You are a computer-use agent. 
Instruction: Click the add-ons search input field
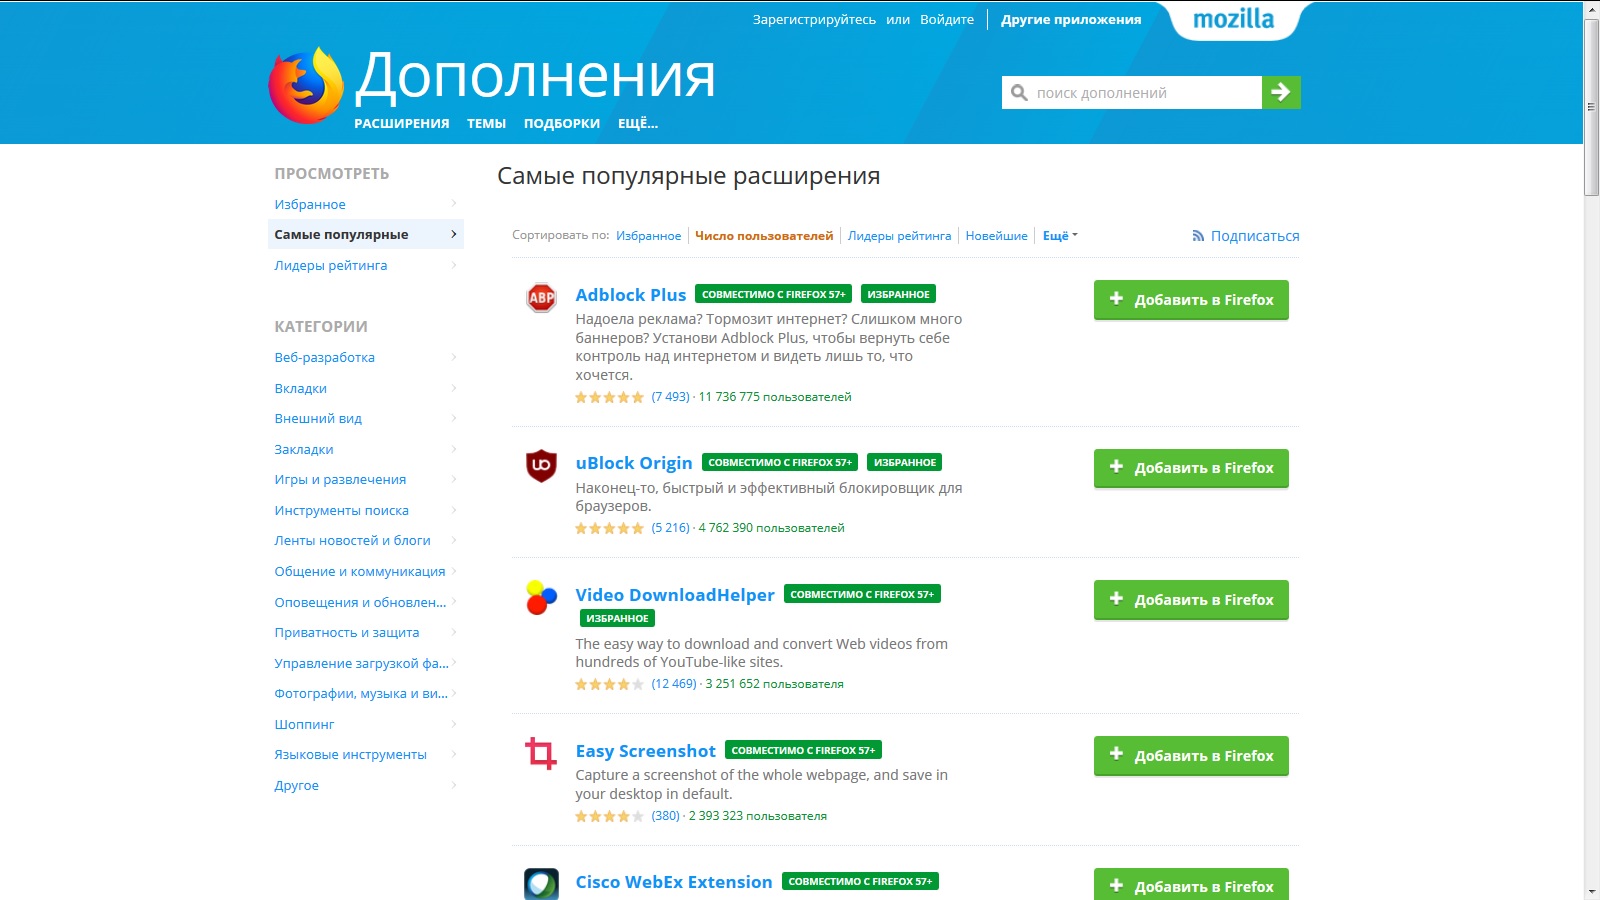pos(1132,92)
